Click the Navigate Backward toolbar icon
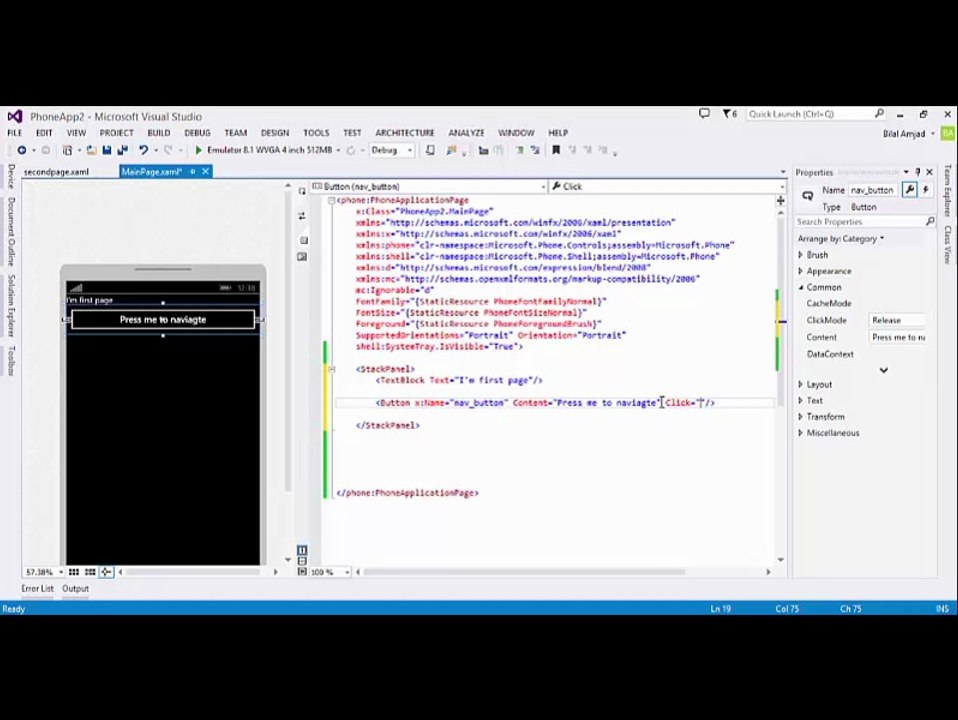 pos(21,150)
